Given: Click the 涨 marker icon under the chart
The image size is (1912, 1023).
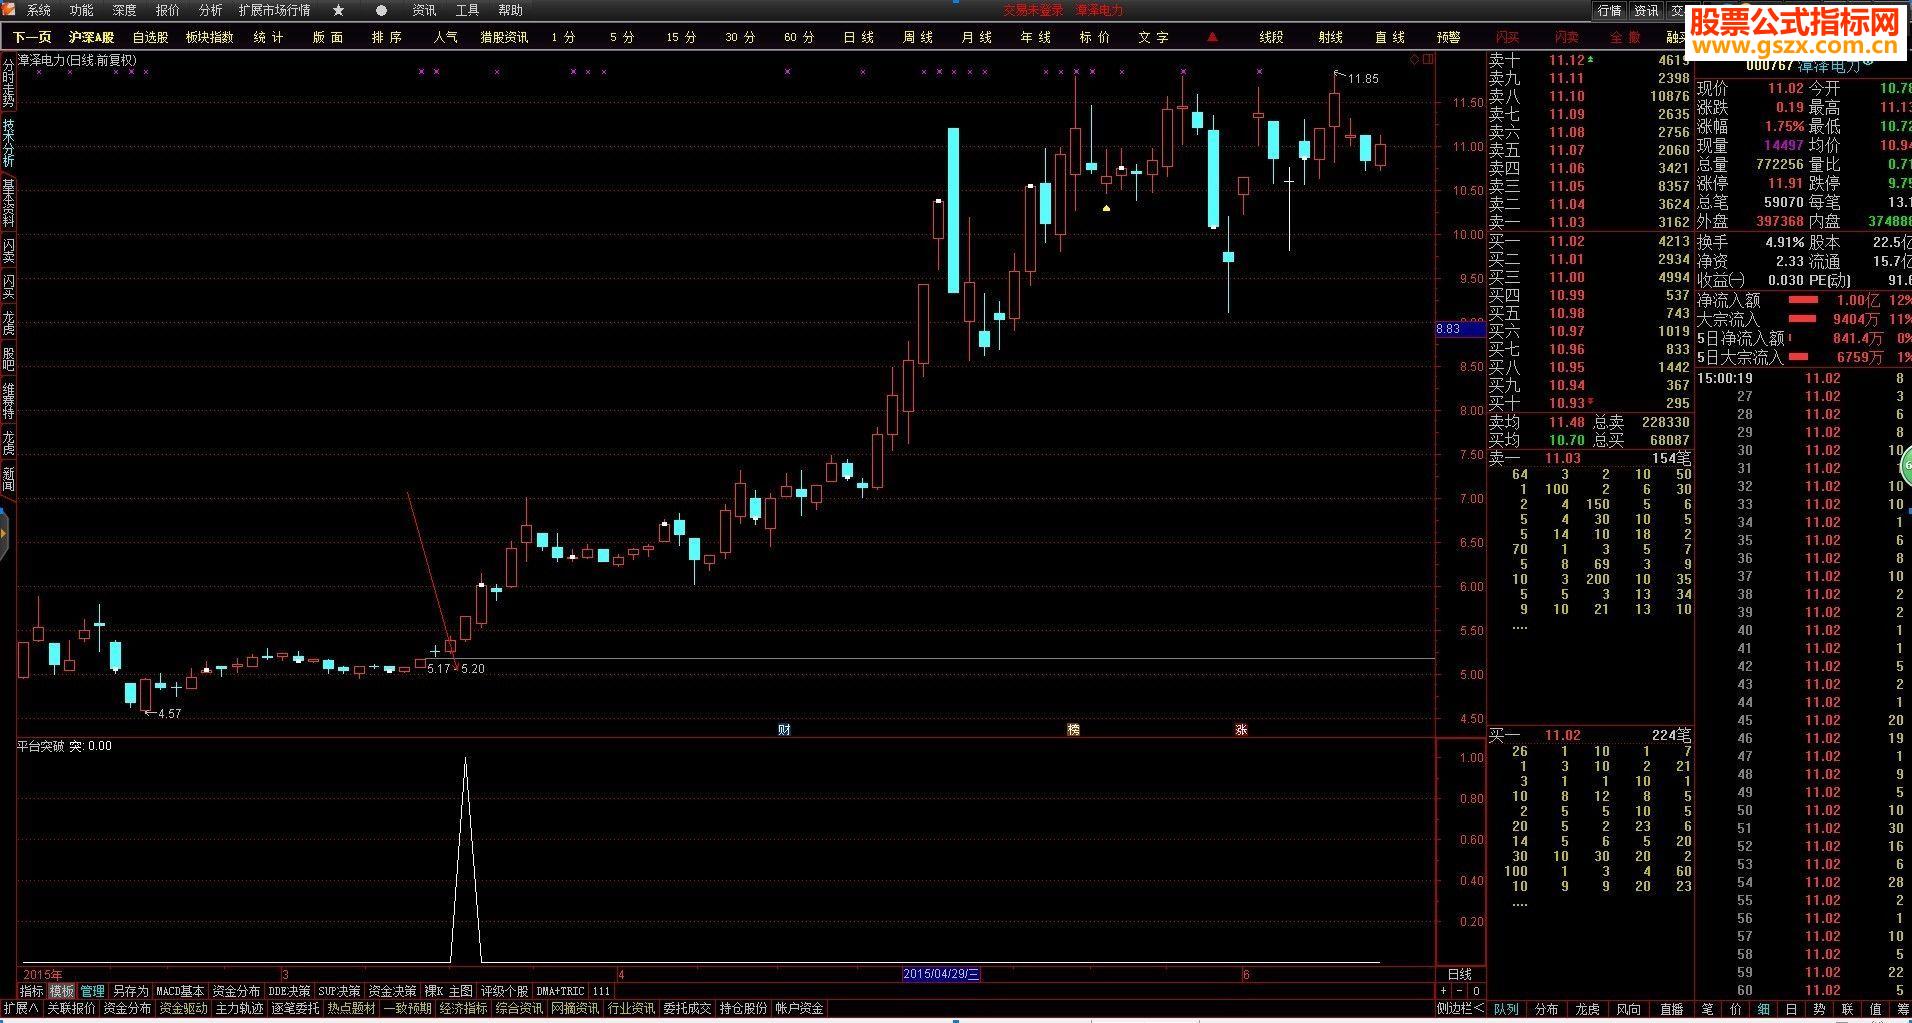Looking at the screenshot, I should (x=1241, y=729).
